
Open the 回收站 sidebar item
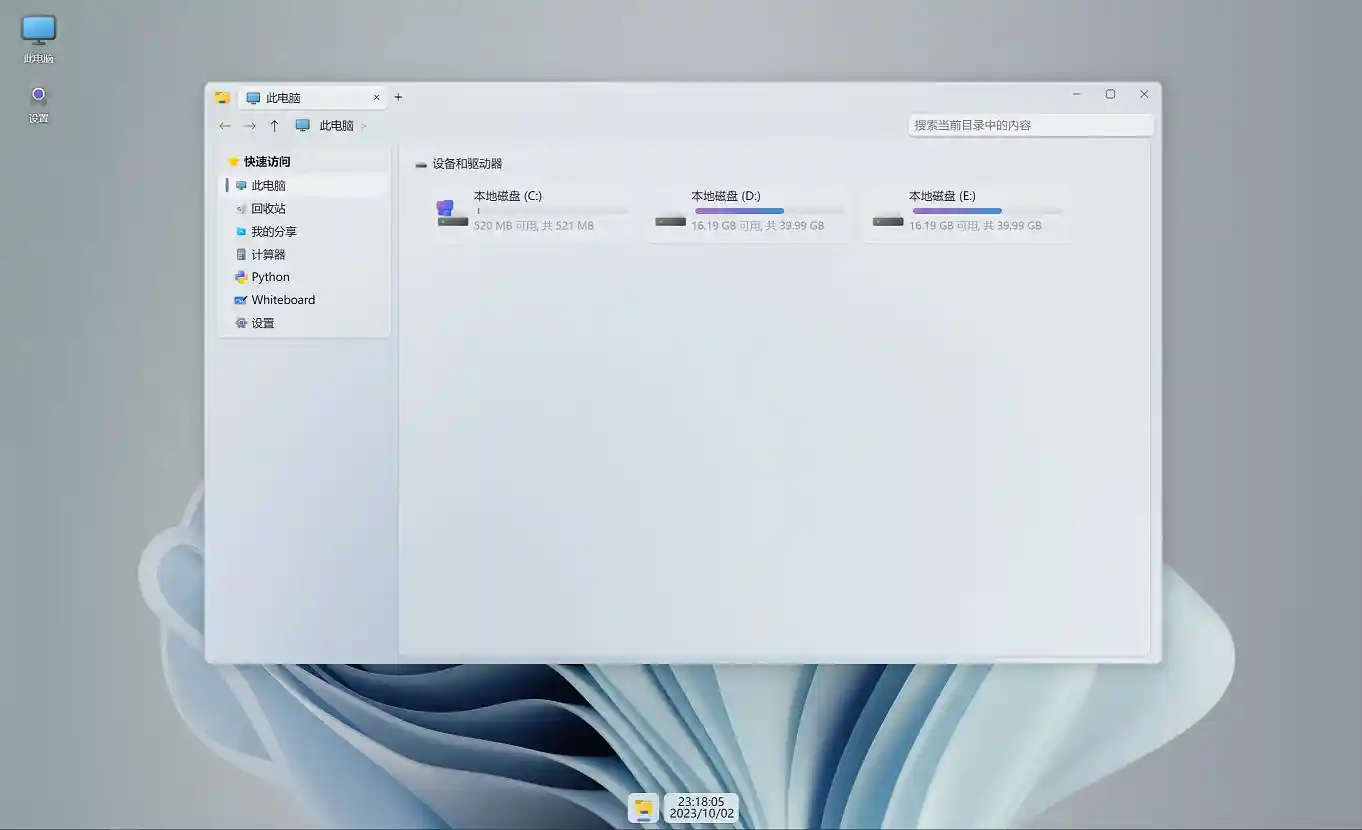pos(268,209)
